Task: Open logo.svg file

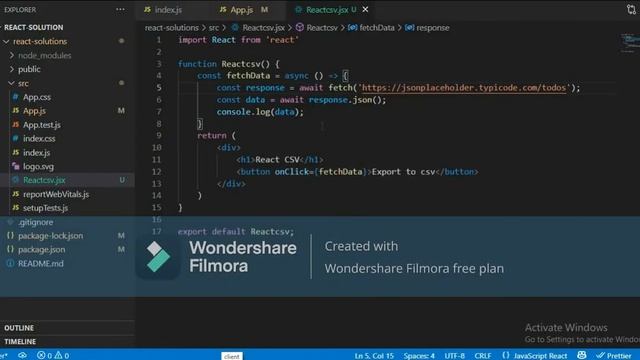Action: click(38, 167)
